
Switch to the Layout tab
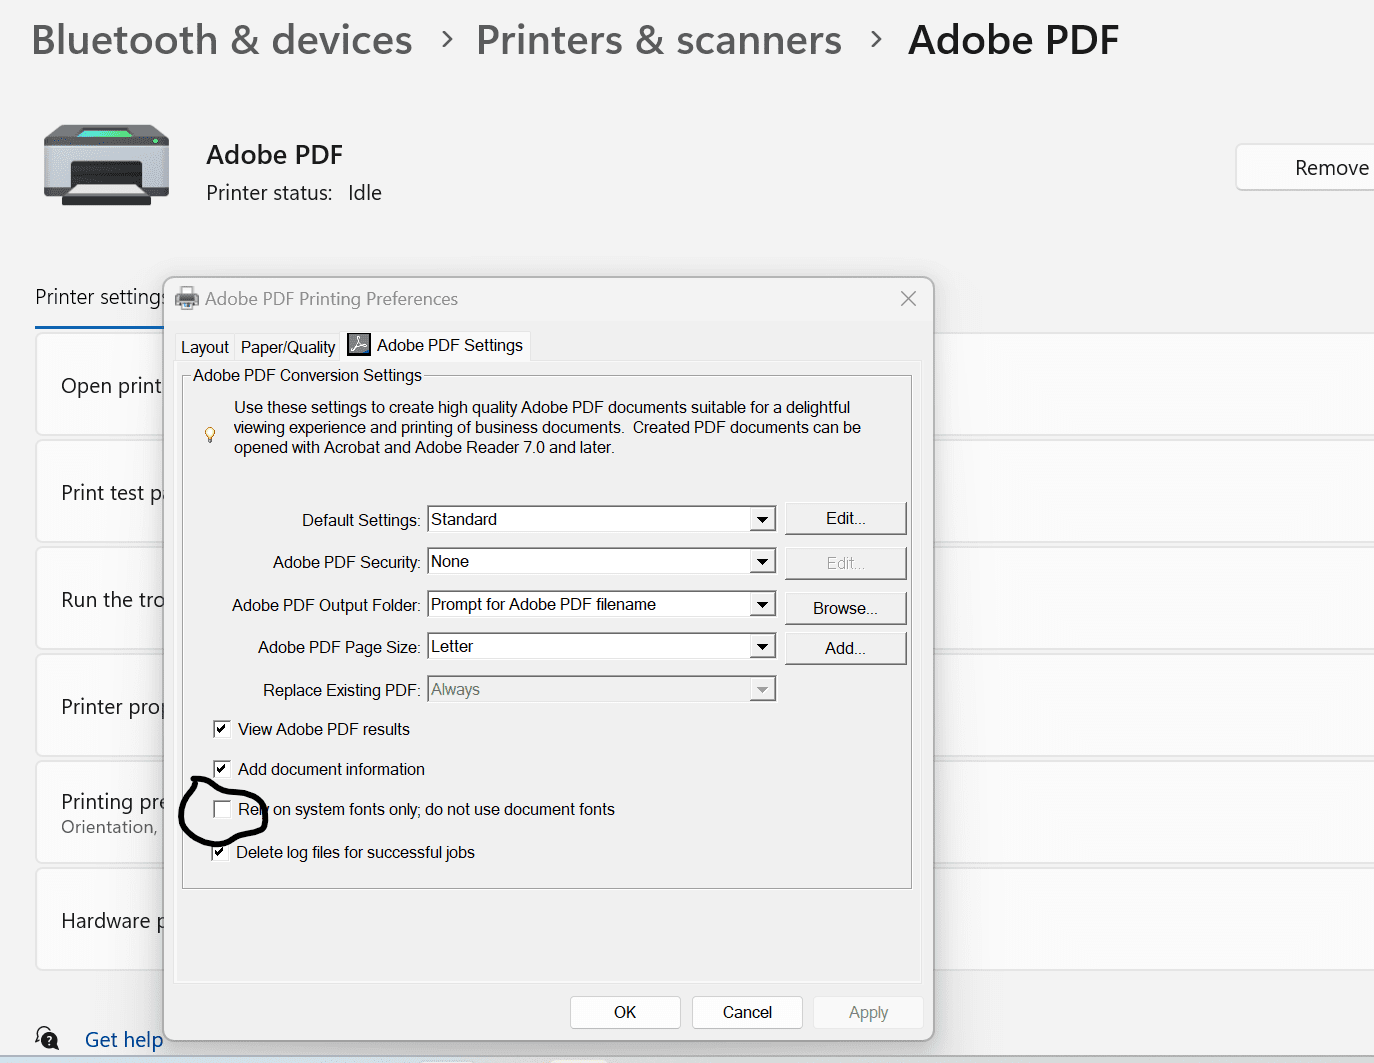click(x=204, y=347)
